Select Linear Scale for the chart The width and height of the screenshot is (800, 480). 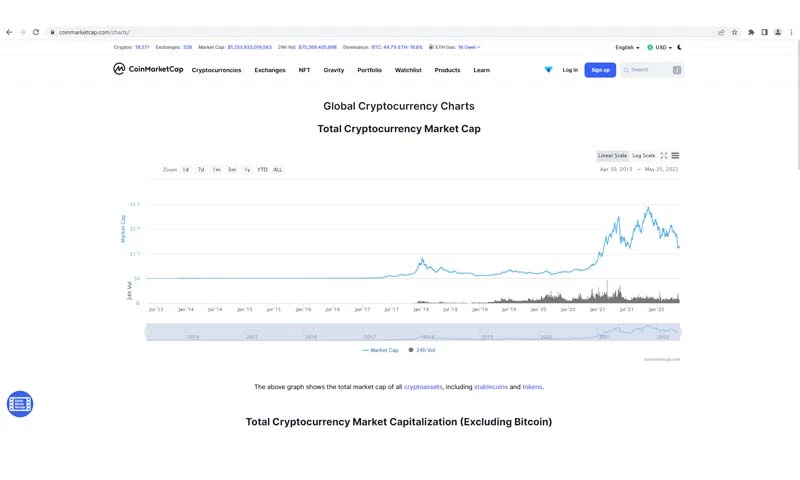point(612,156)
